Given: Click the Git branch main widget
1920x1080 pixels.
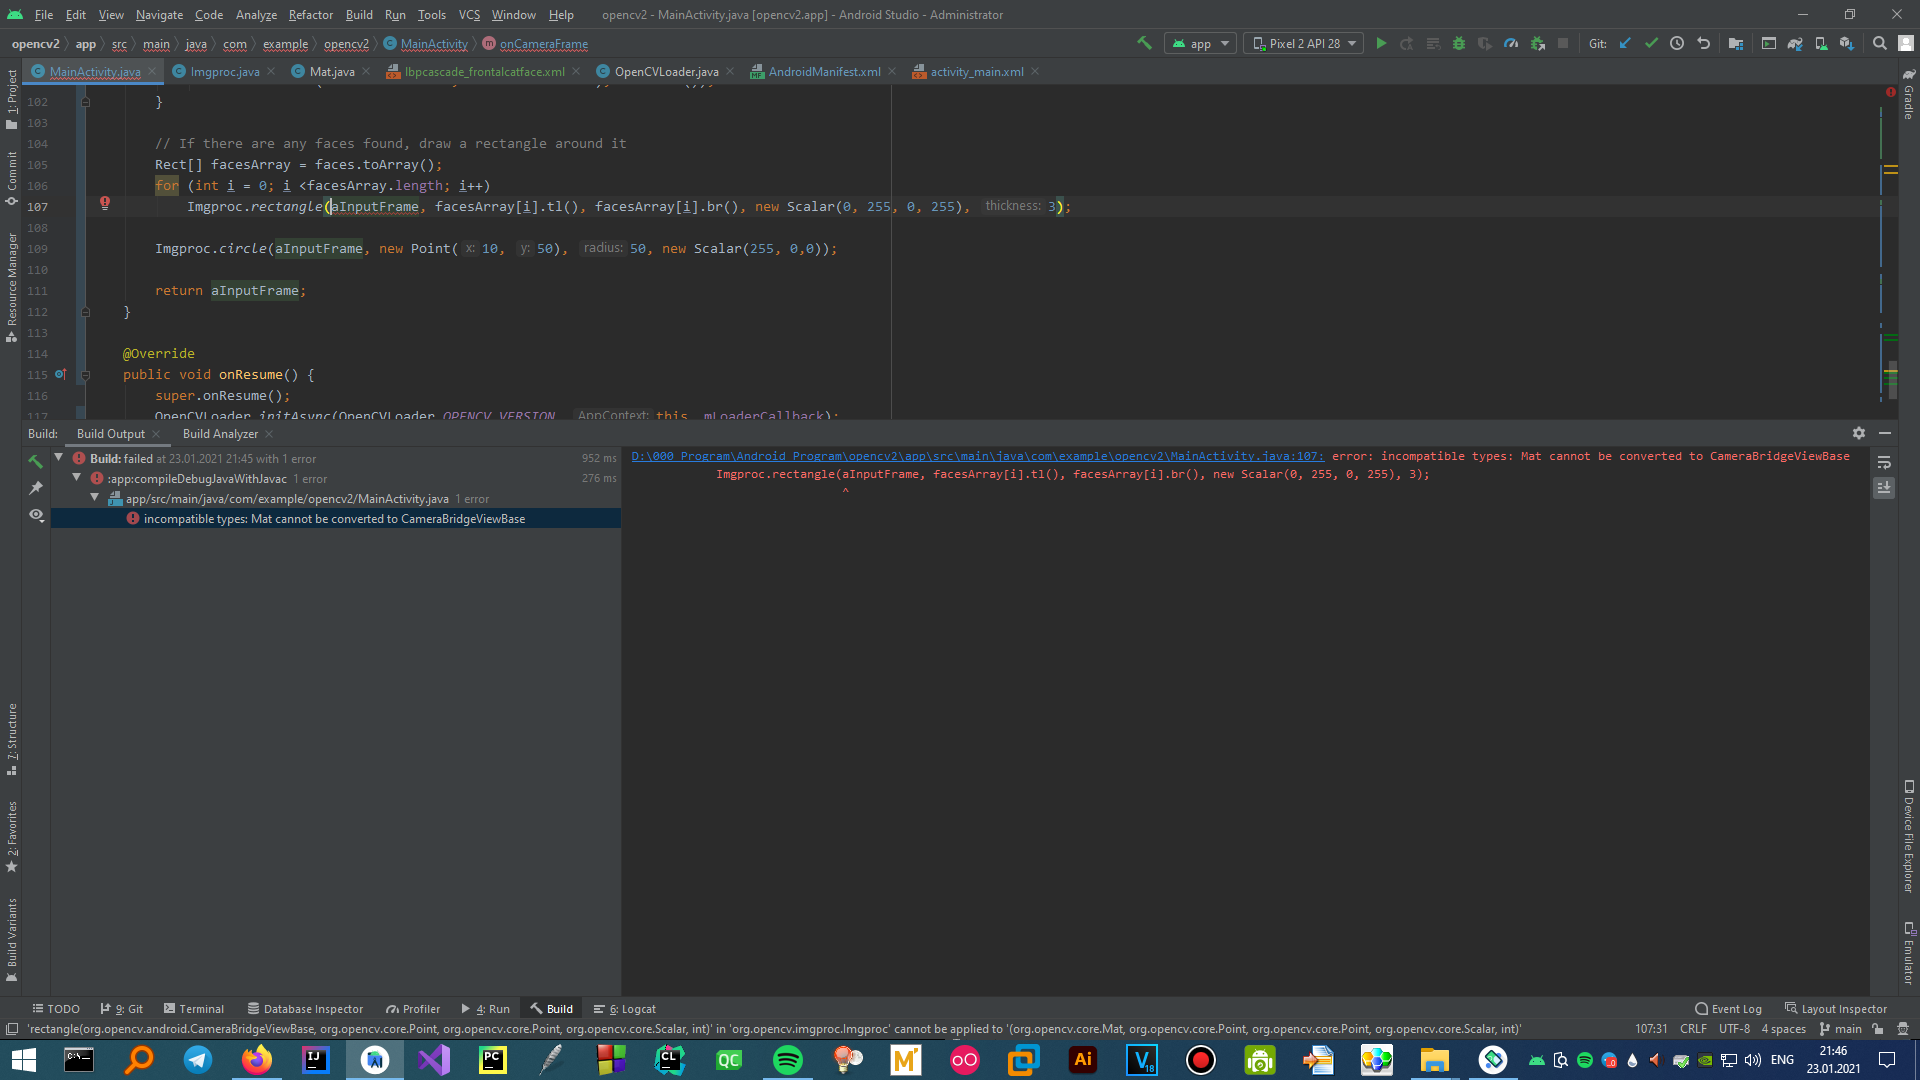Looking at the screenshot, I should tap(1840, 1029).
